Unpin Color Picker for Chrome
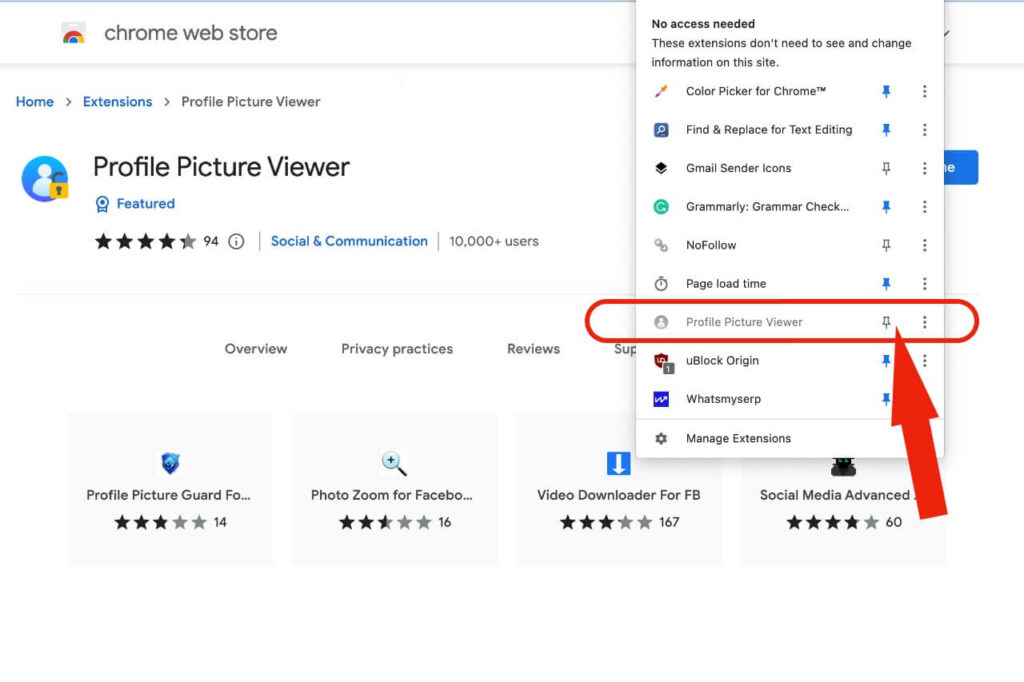Image resolution: width=1024 pixels, height=682 pixels. coord(886,91)
